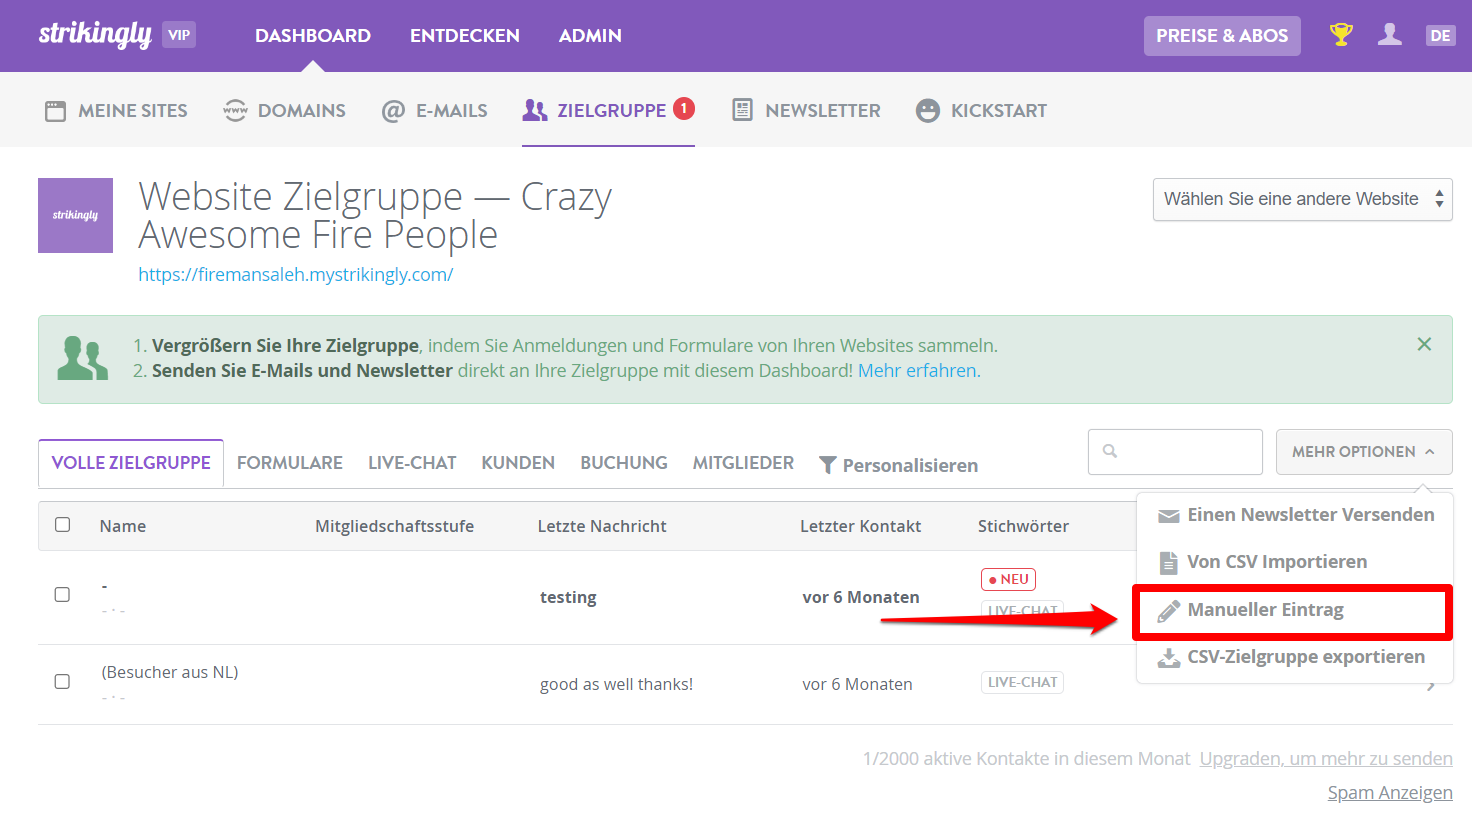Switch to the Mitglieder tab
The image size is (1472, 818).
click(743, 463)
